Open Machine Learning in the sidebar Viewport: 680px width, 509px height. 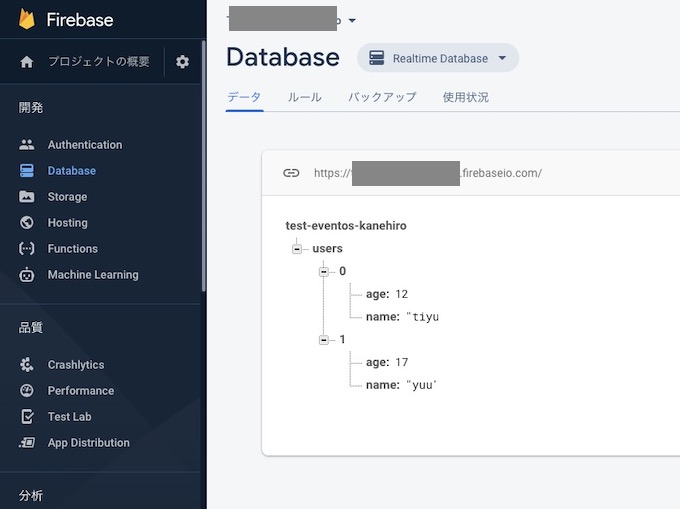(x=93, y=275)
